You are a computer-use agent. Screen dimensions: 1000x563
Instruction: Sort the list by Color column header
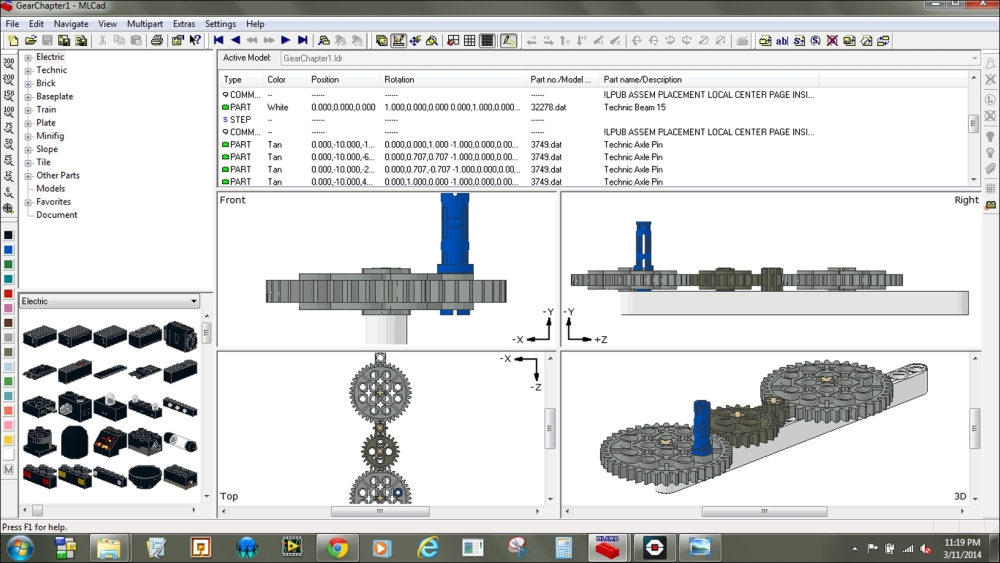coord(284,80)
